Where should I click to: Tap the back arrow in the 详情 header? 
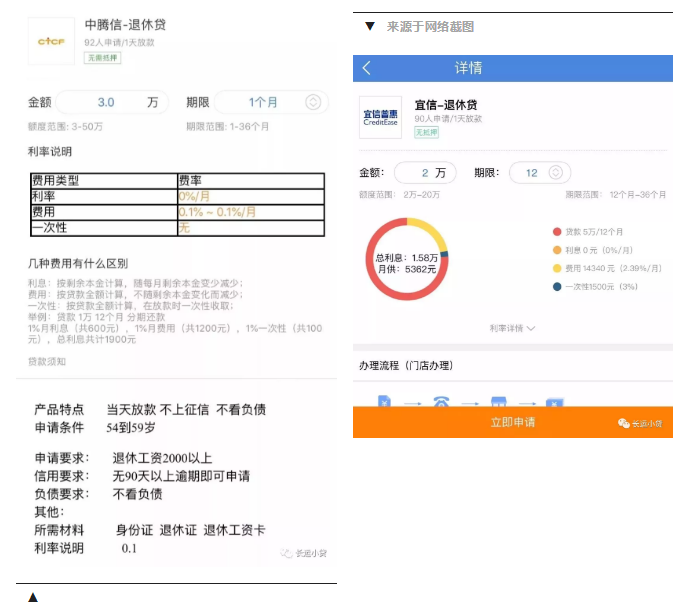[x=367, y=68]
